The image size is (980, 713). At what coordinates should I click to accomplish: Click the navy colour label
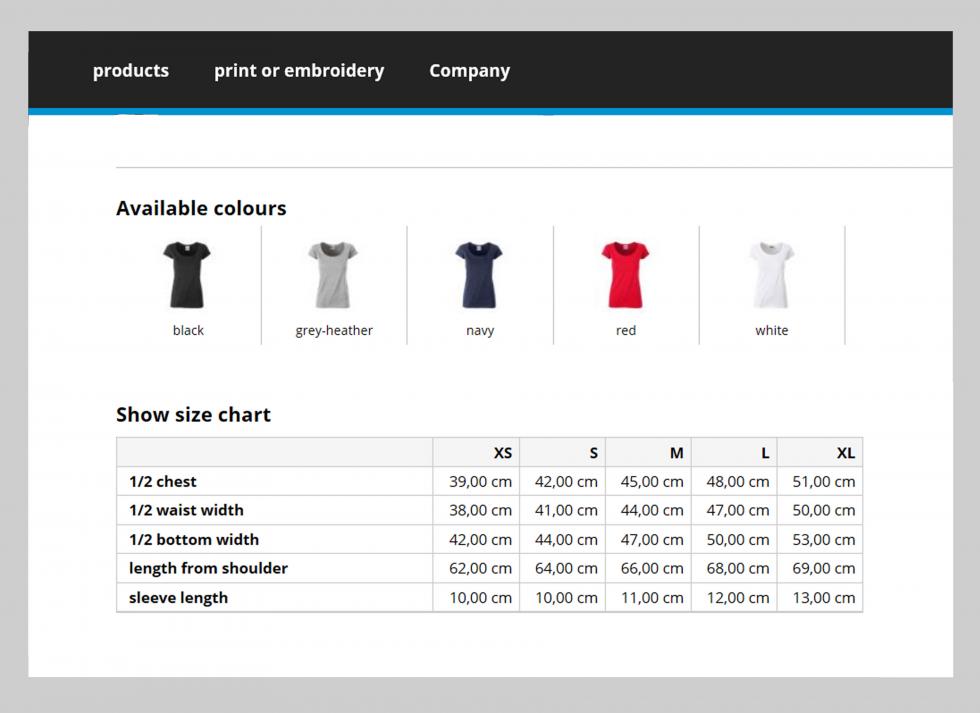(x=480, y=331)
